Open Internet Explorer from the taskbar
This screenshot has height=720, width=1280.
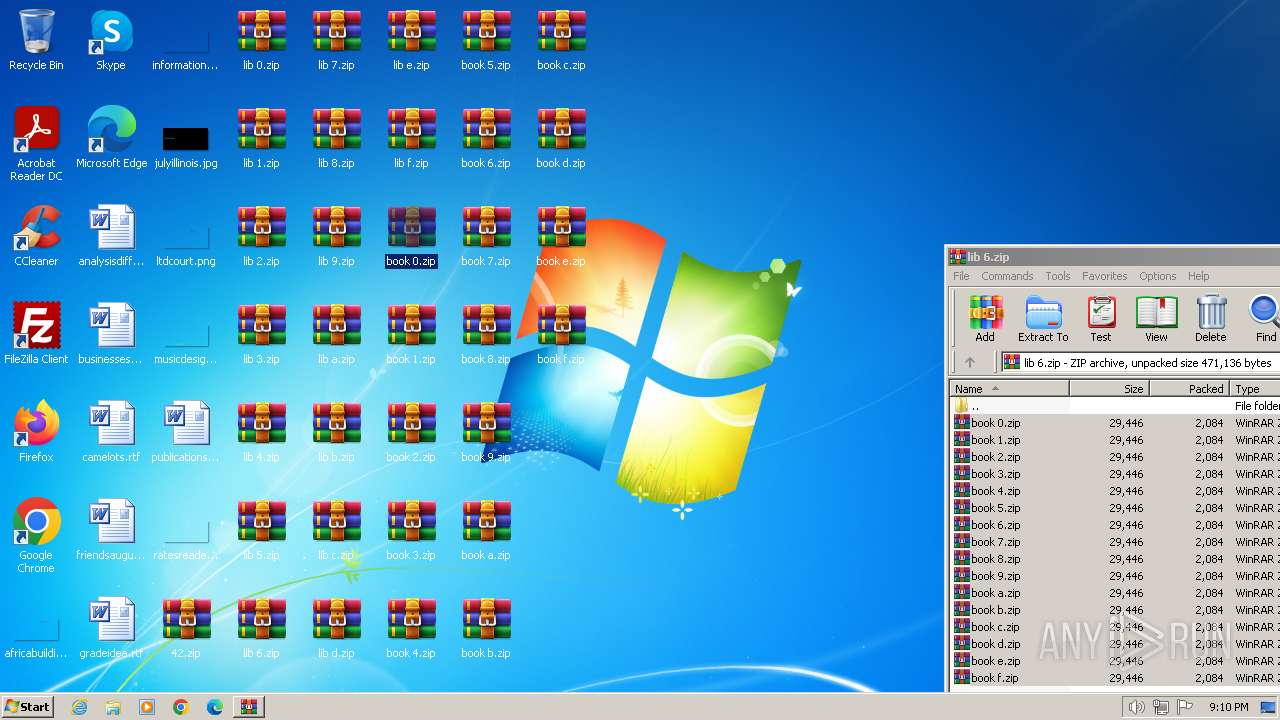[80, 707]
